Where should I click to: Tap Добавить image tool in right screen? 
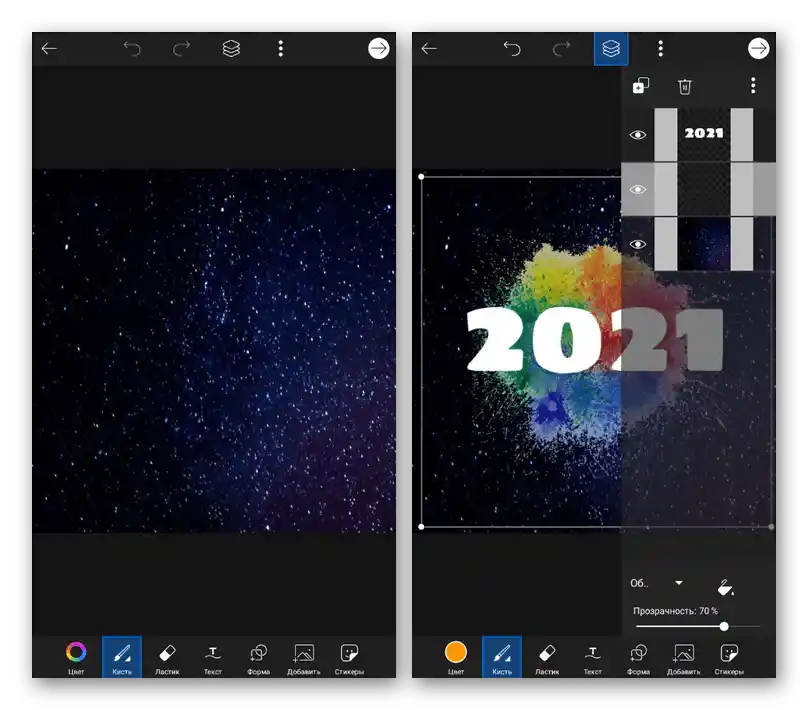click(x=683, y=657)
